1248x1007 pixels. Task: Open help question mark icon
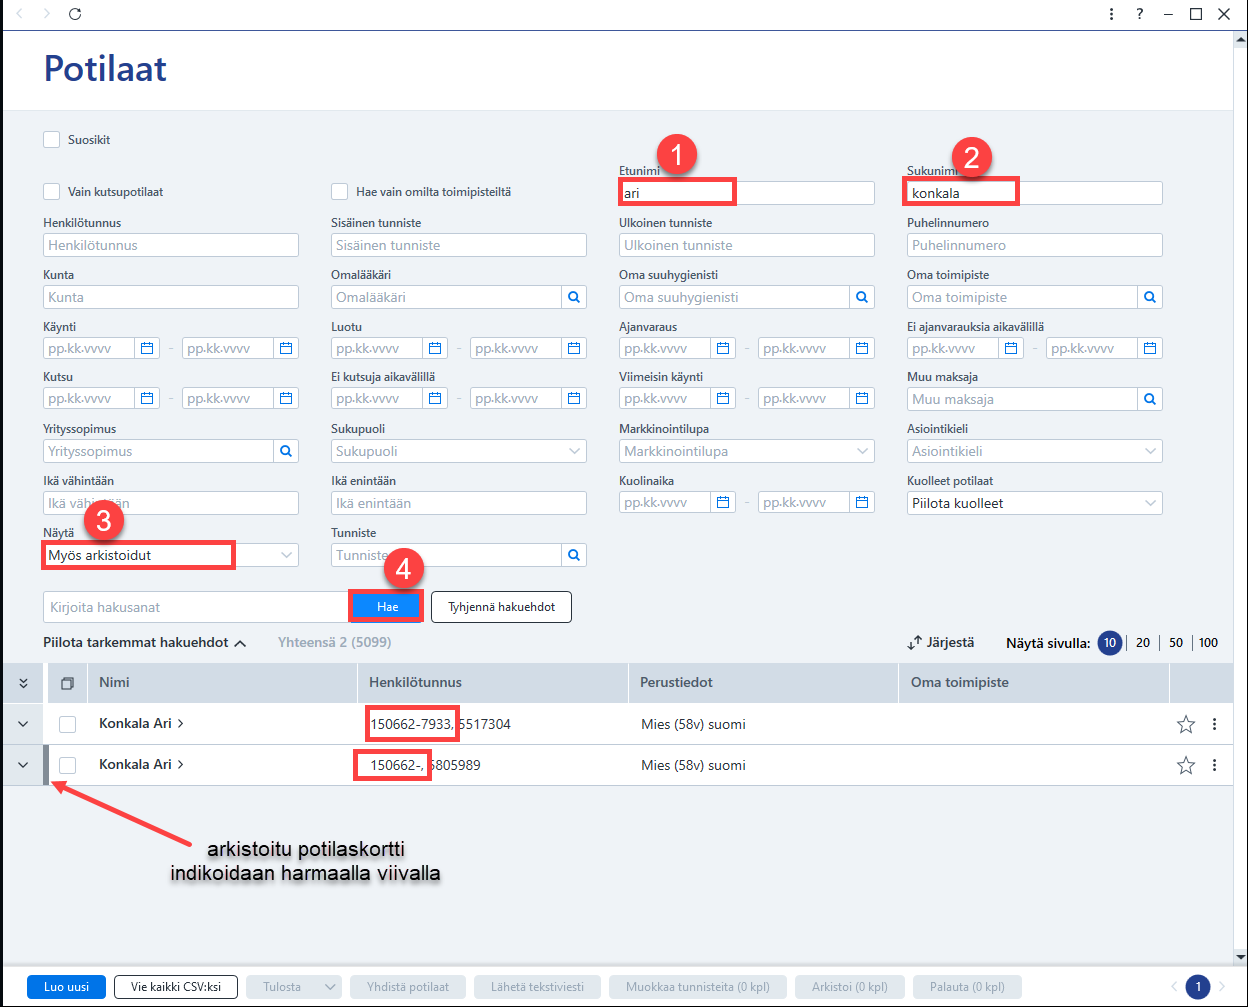[x=1140, y=14]
